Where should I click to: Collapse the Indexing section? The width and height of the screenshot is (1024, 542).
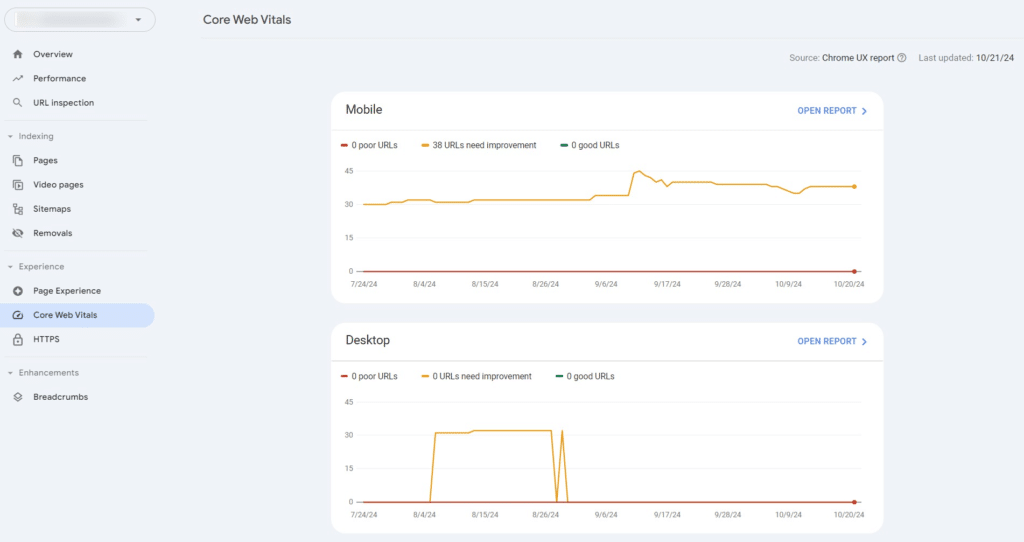click(10, 136)
